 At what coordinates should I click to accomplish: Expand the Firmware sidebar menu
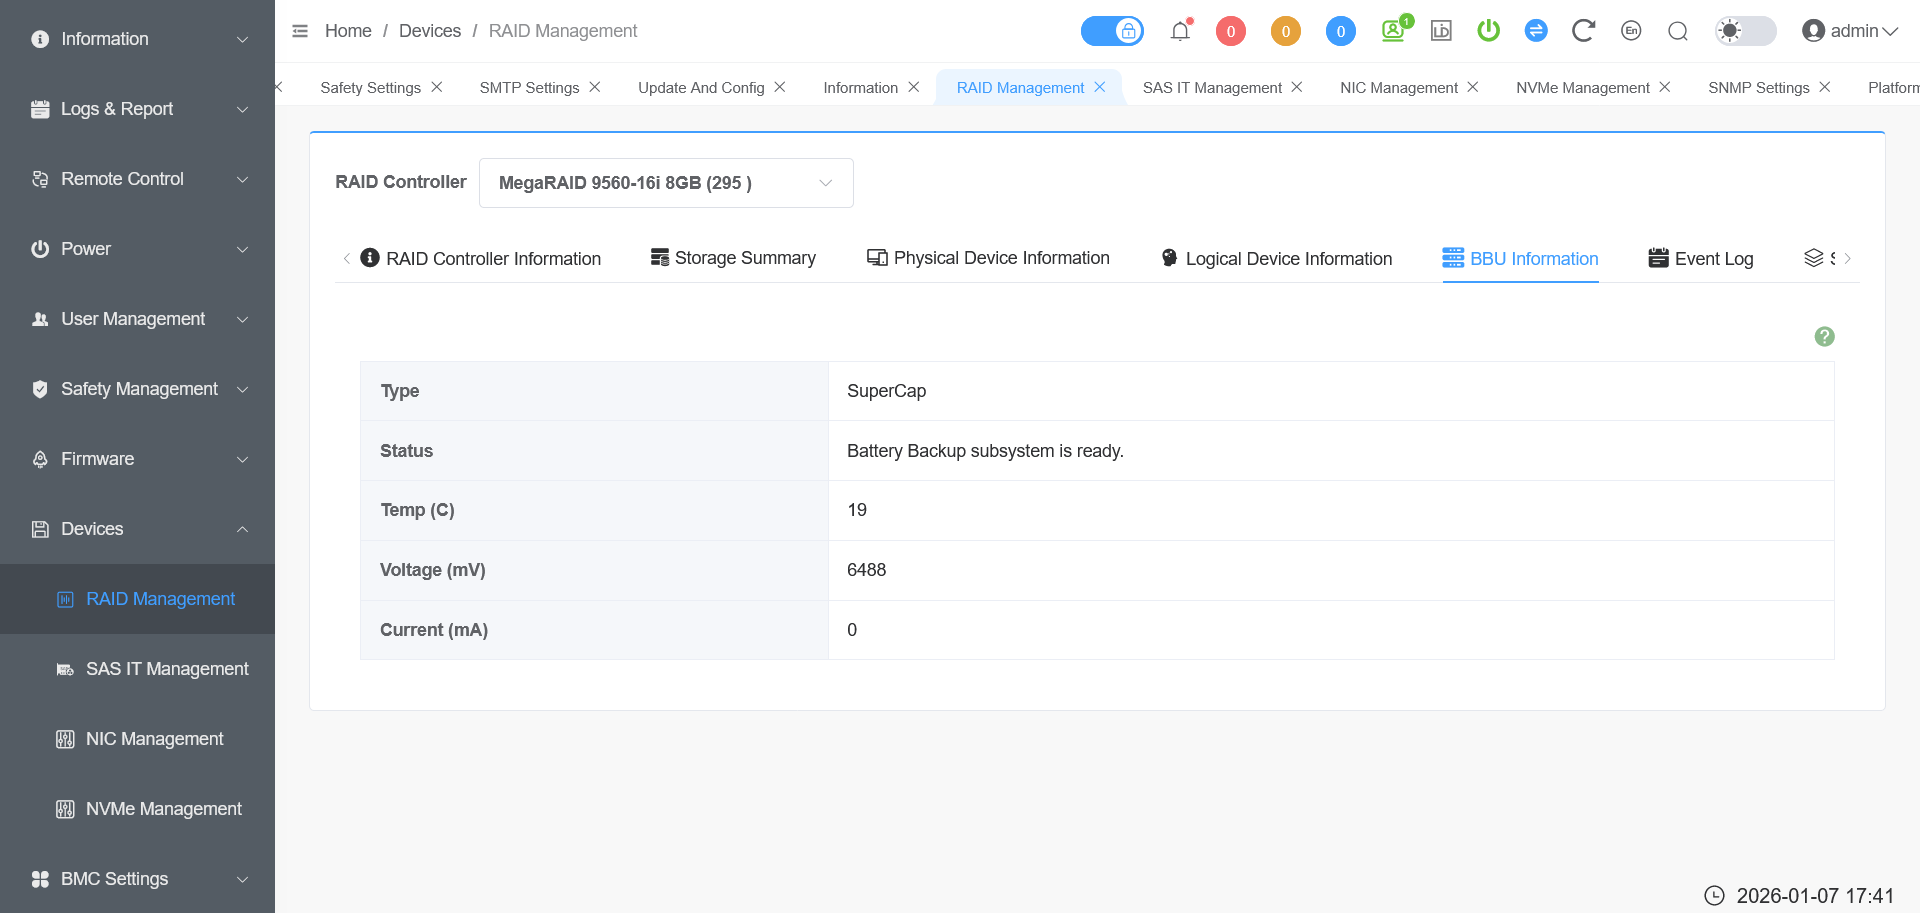point(138,459)
